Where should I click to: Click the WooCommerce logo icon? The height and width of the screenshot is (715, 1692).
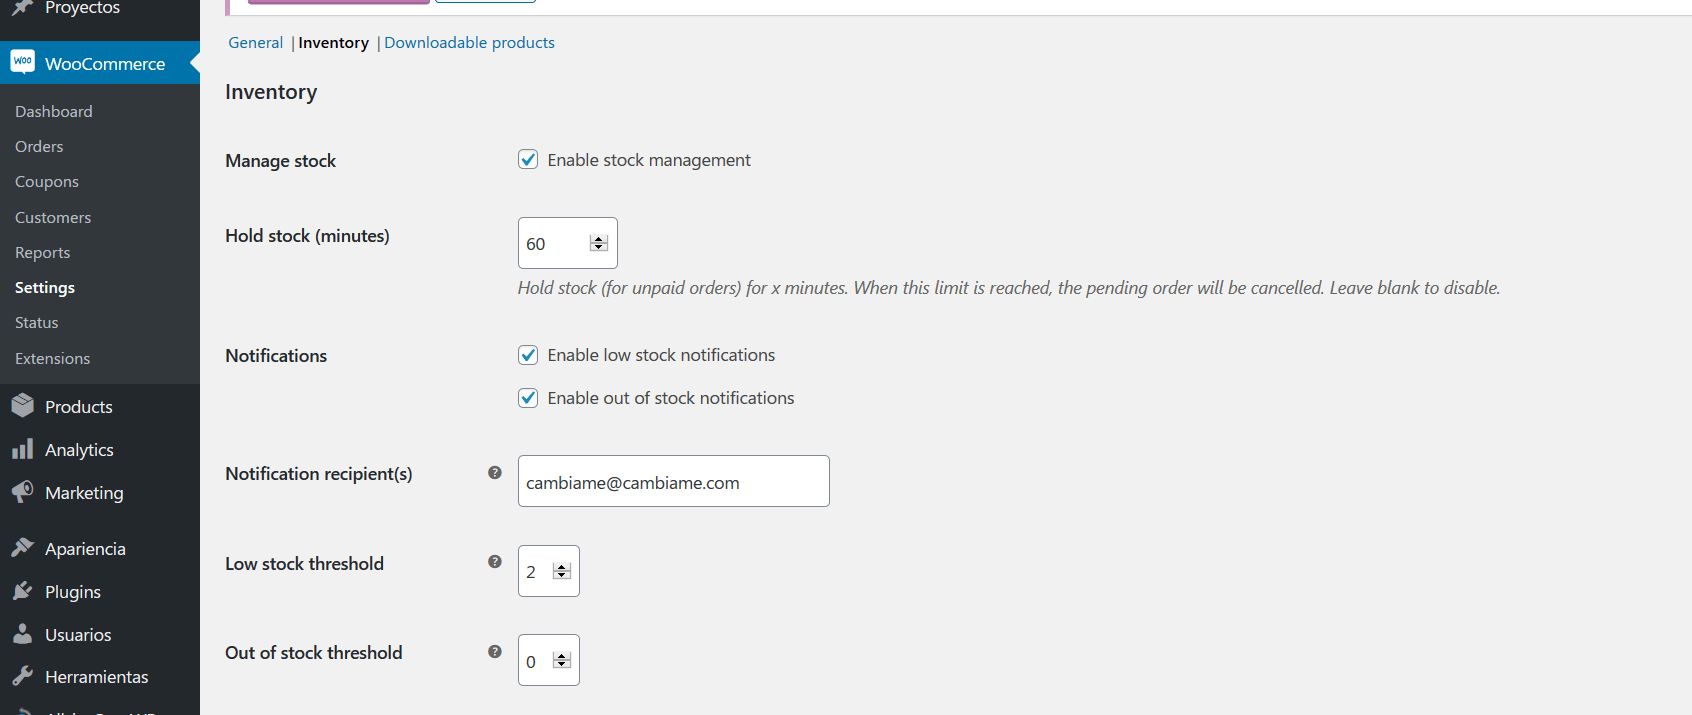[x=22, y=62]
